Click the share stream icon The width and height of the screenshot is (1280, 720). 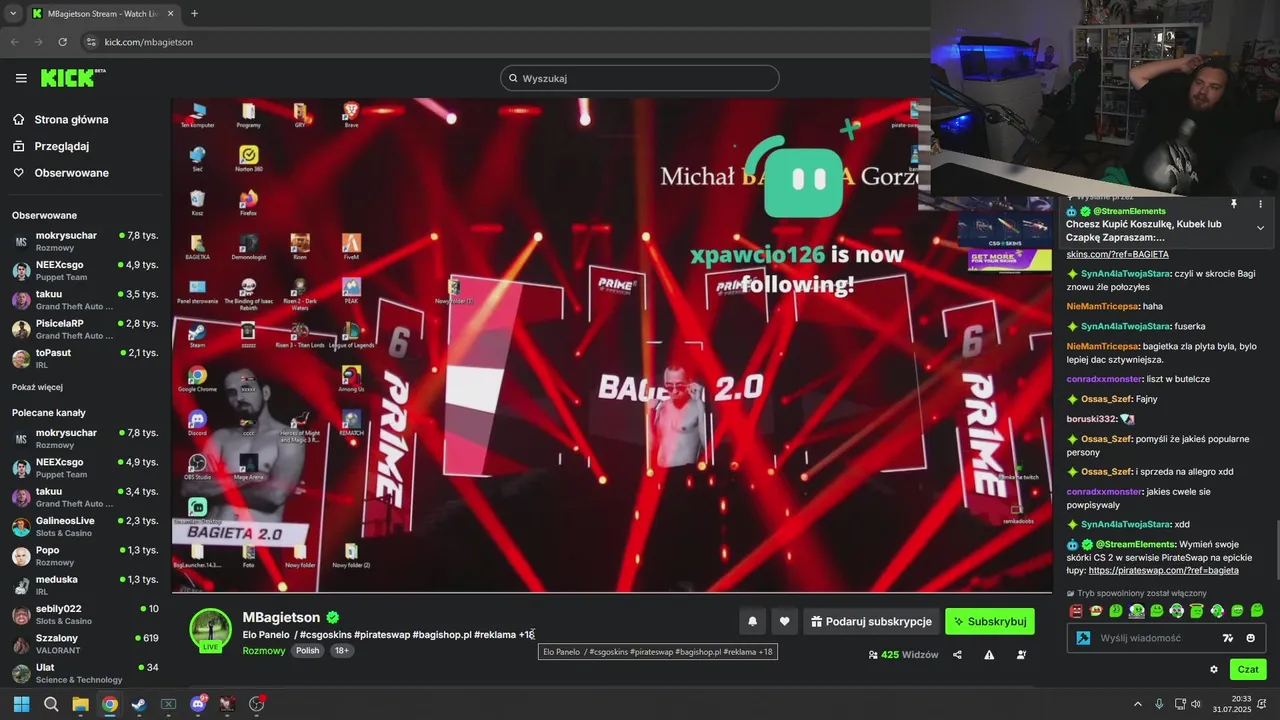957,655
